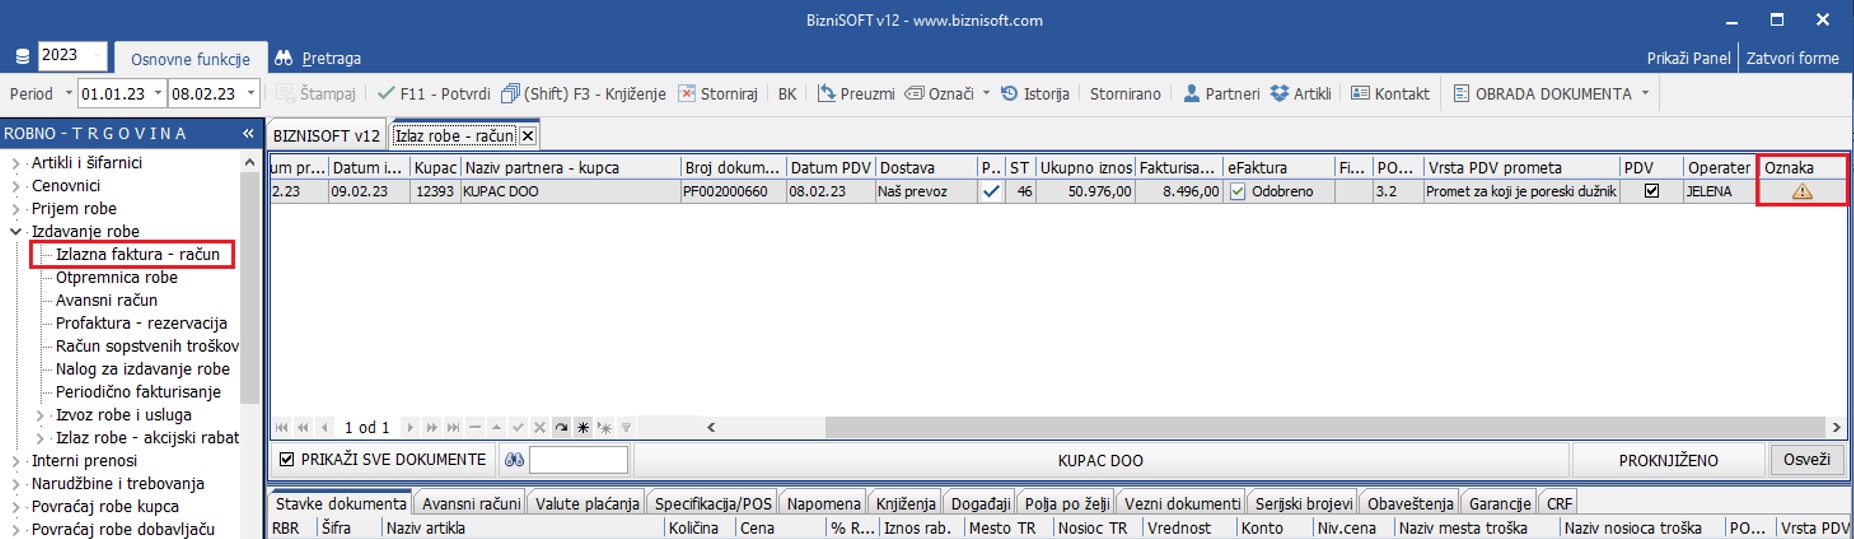Expand Artikli i šifarnici tree node
The height and width of the screenshot is (539, 1854).
click(16, 163)
